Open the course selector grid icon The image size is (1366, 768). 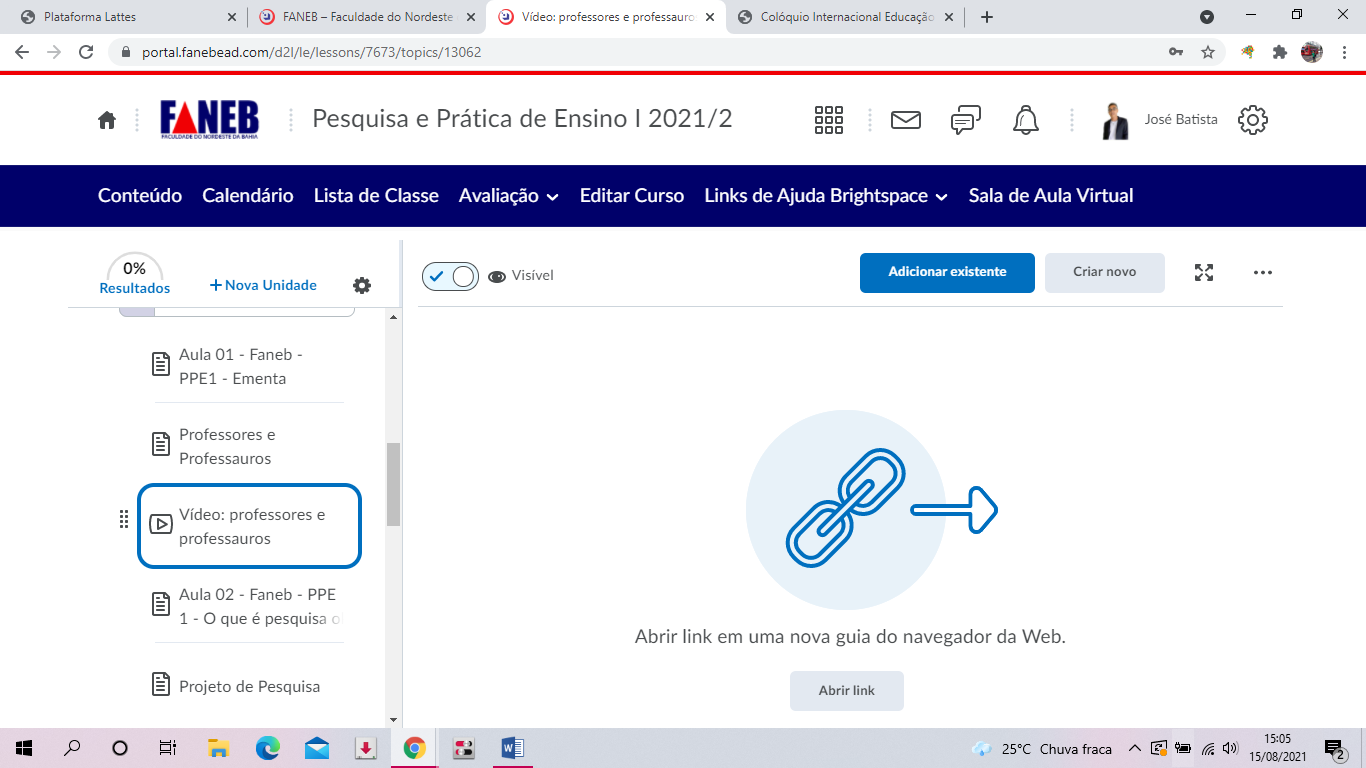click(829, 120)
